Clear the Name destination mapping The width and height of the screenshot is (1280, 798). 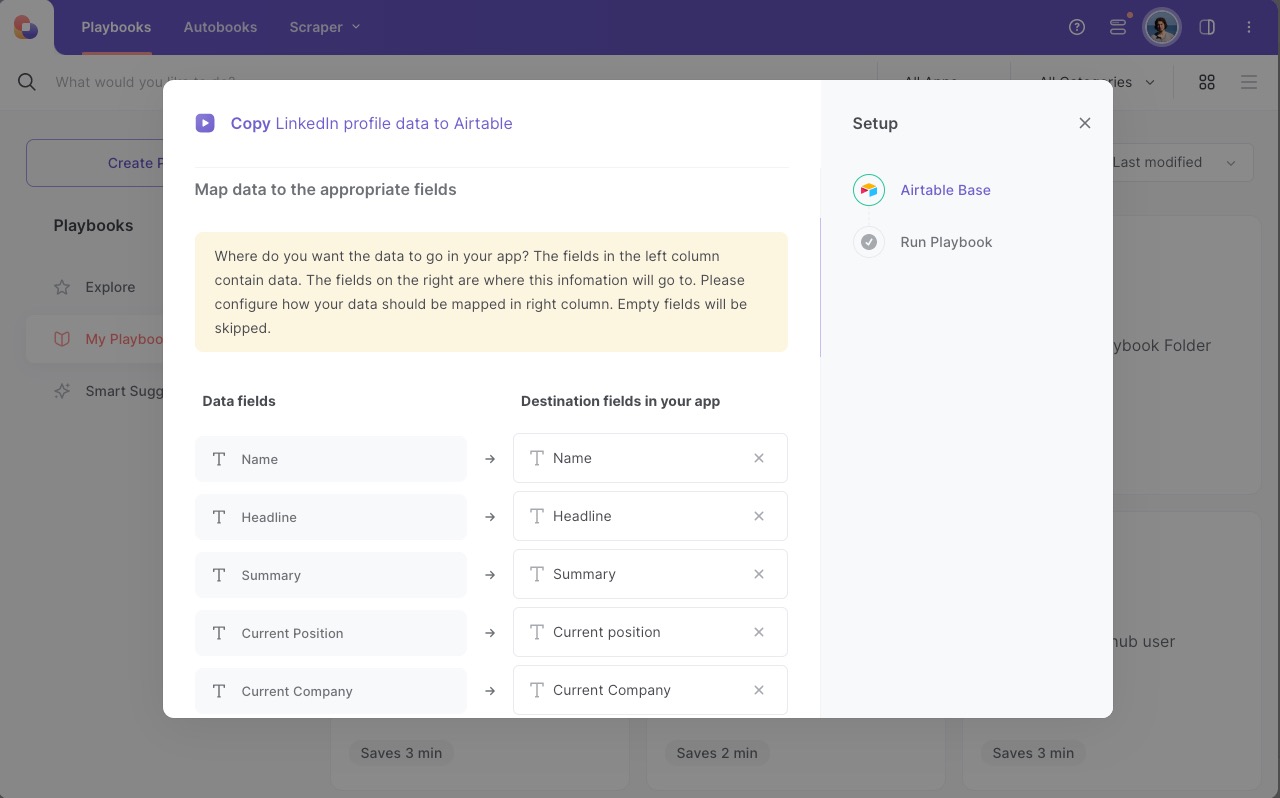(x=759, y=458)
